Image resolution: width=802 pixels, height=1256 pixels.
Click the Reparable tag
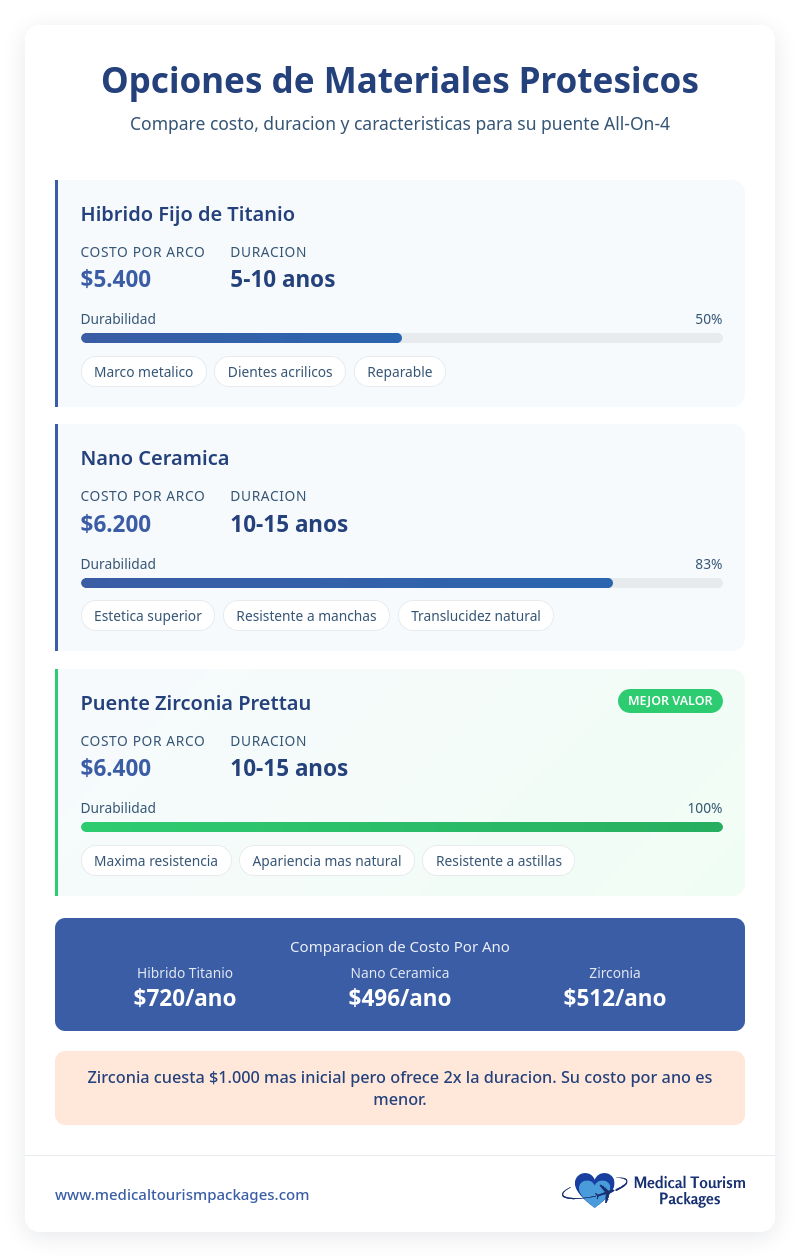(x=400, y=372)
